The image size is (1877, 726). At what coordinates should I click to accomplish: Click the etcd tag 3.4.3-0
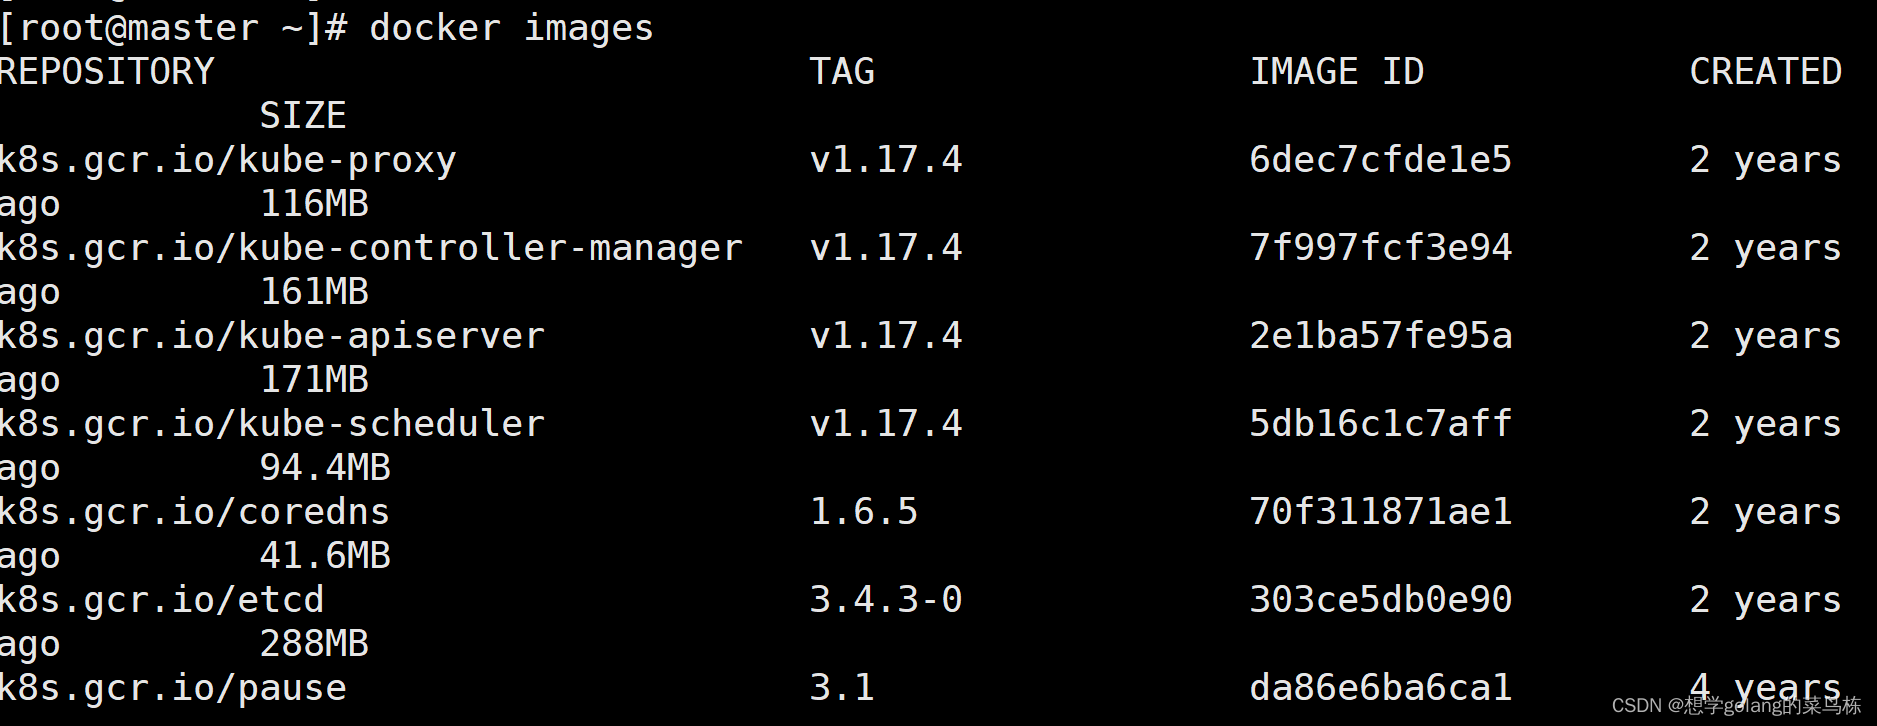(x=886, y=600)
